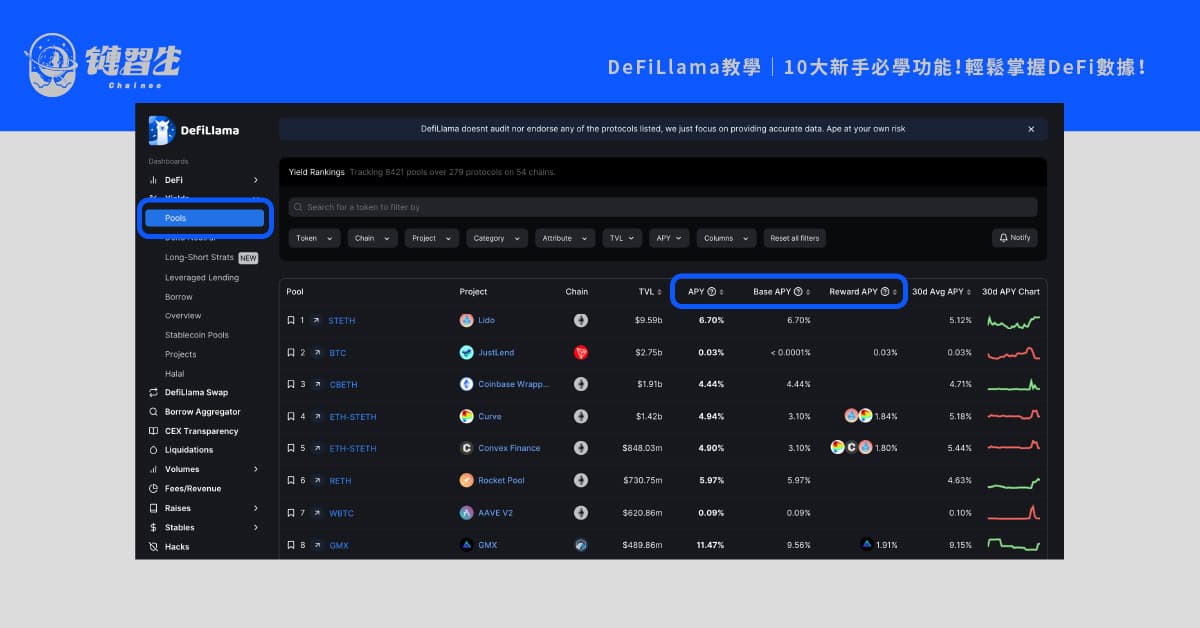
Task: Open the Columns dropdown
Action: [x=727, y=238]
